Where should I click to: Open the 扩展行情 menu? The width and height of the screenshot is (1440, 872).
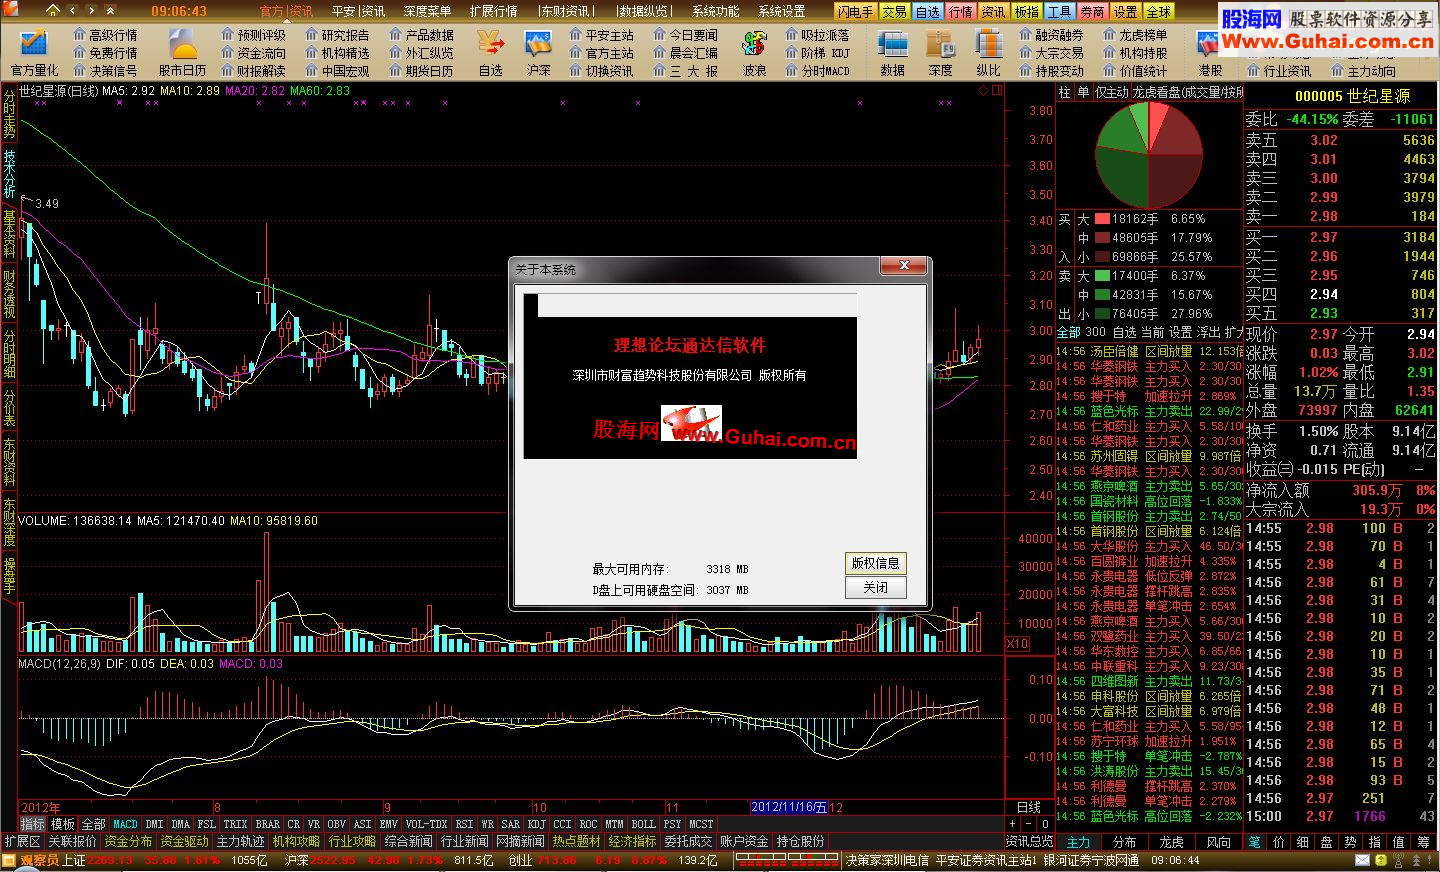pos(493,11)
